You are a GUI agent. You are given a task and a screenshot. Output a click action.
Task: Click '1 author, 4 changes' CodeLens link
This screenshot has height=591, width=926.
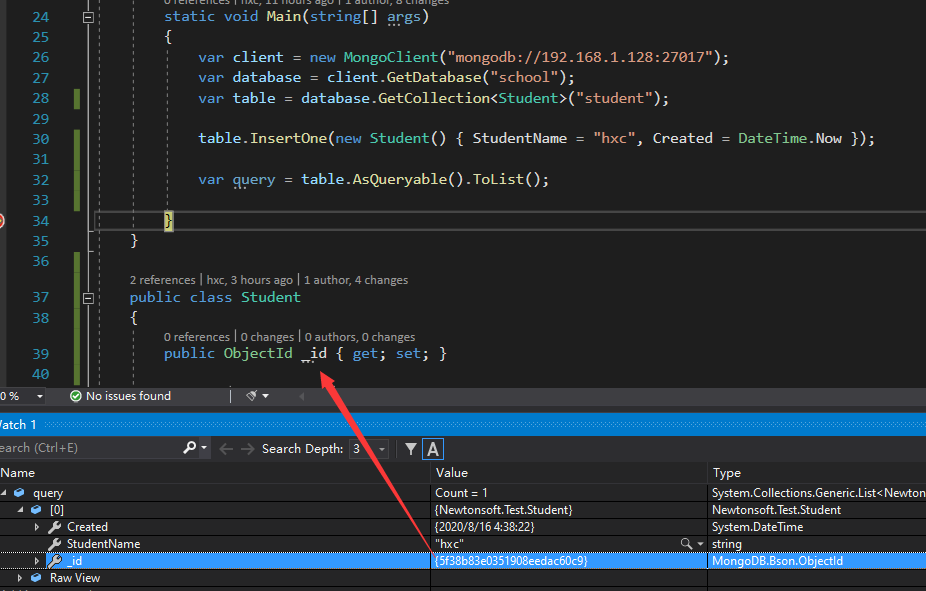pos(356,280)
